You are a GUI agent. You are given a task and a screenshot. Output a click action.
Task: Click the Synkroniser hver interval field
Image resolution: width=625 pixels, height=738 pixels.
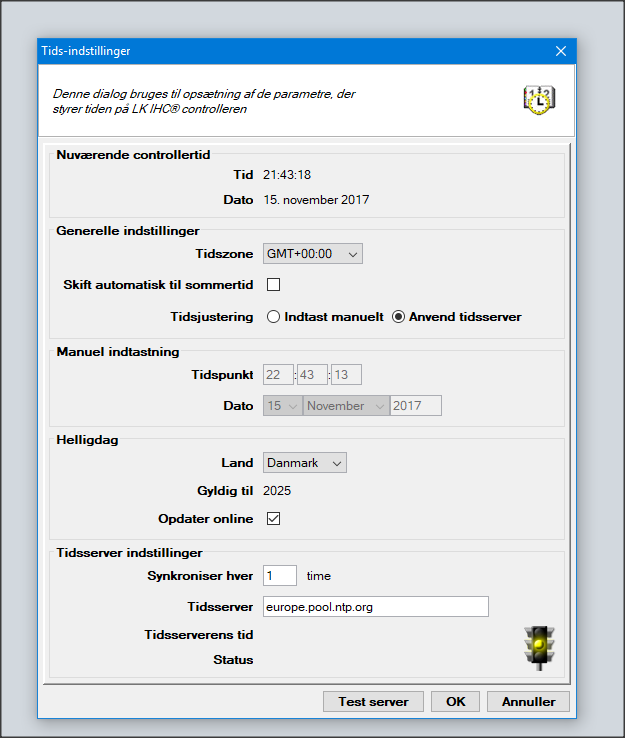click(x=279, y=575)
